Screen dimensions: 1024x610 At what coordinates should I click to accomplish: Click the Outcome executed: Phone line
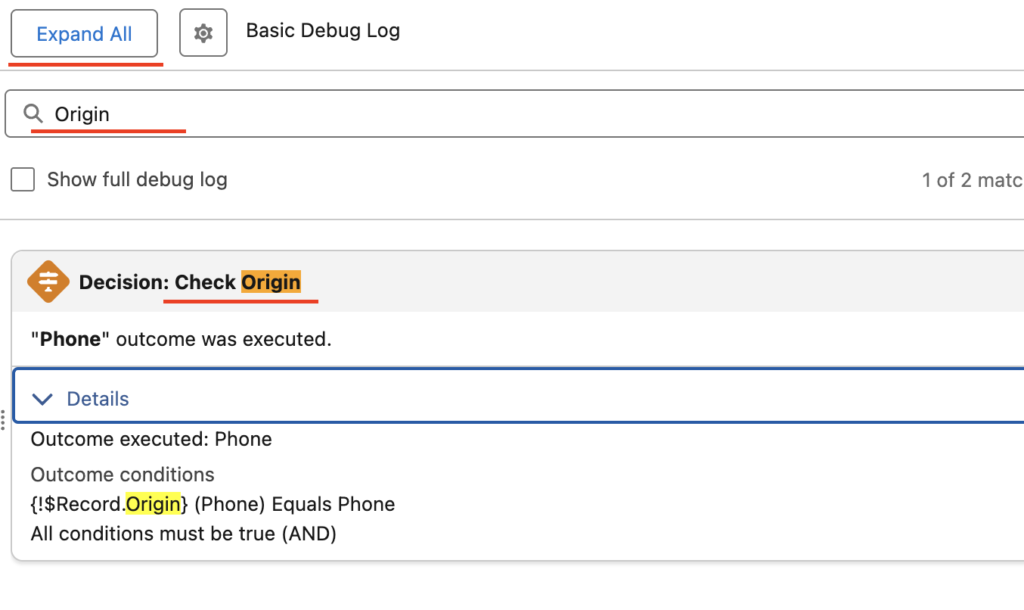pyautogui.click(x=151, y=439)
